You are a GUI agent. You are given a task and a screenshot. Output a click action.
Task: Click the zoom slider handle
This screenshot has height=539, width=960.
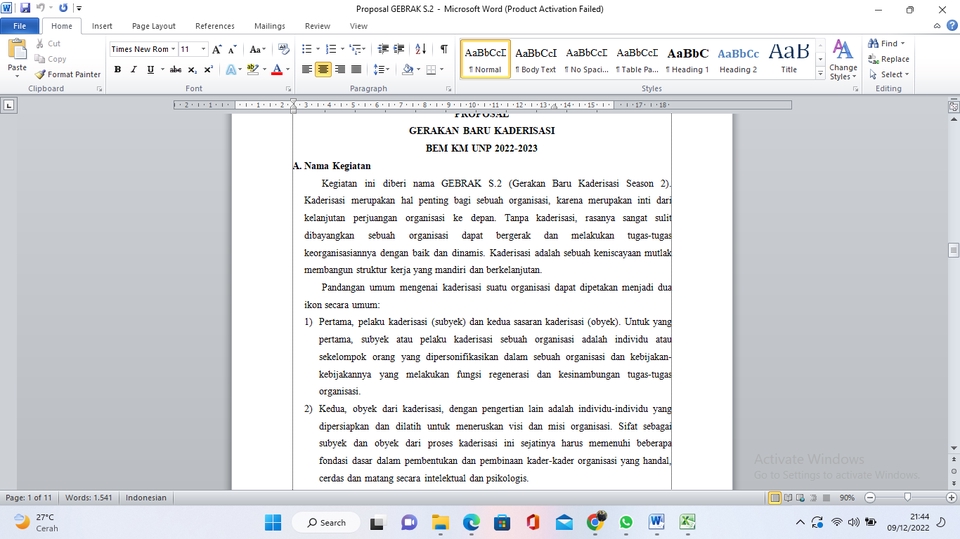point(907,498)
